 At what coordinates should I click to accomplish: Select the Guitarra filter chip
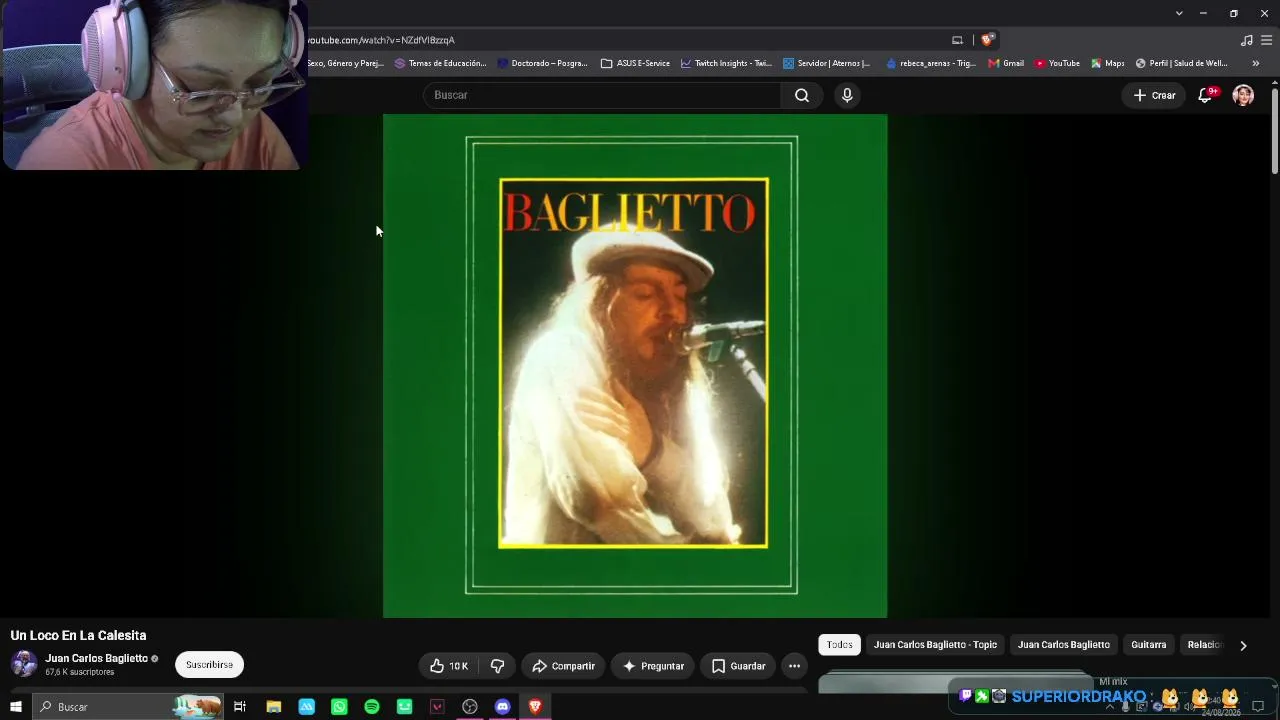pos(1148,645)
